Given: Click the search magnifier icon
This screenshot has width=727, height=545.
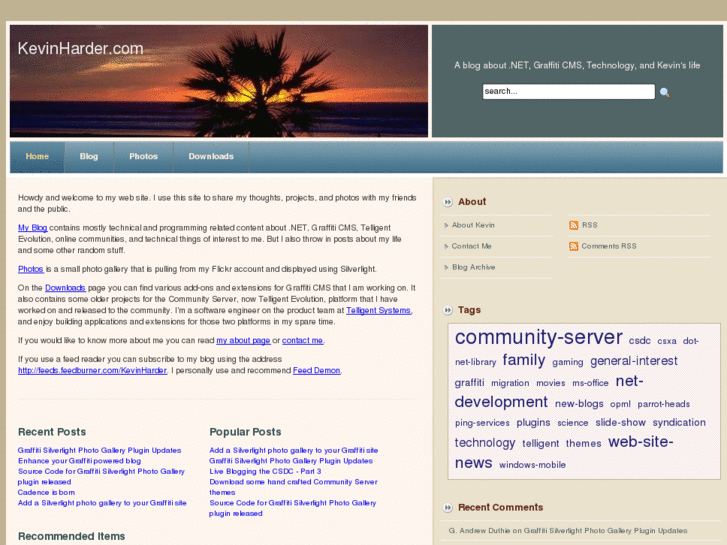Looking at the screenshot, I should pyautogui.click(x=664, y=92).
